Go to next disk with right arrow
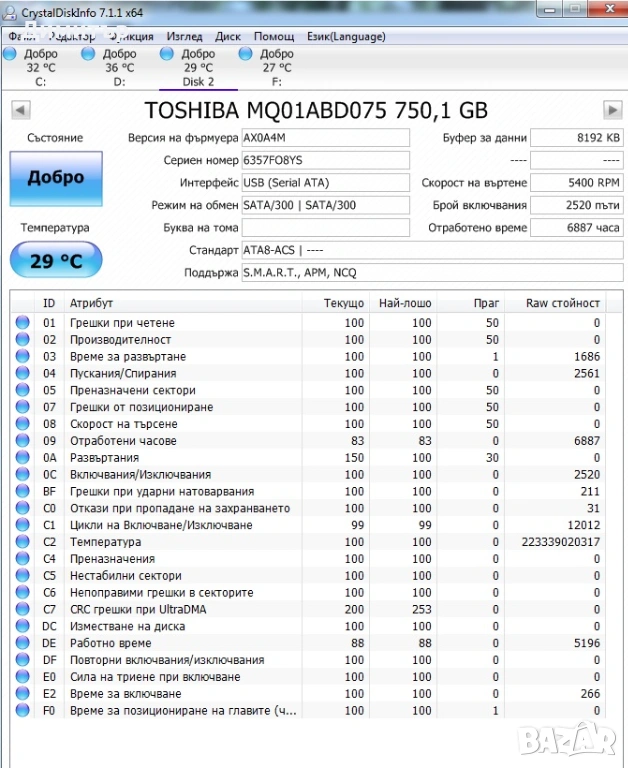 coord(612,110)
